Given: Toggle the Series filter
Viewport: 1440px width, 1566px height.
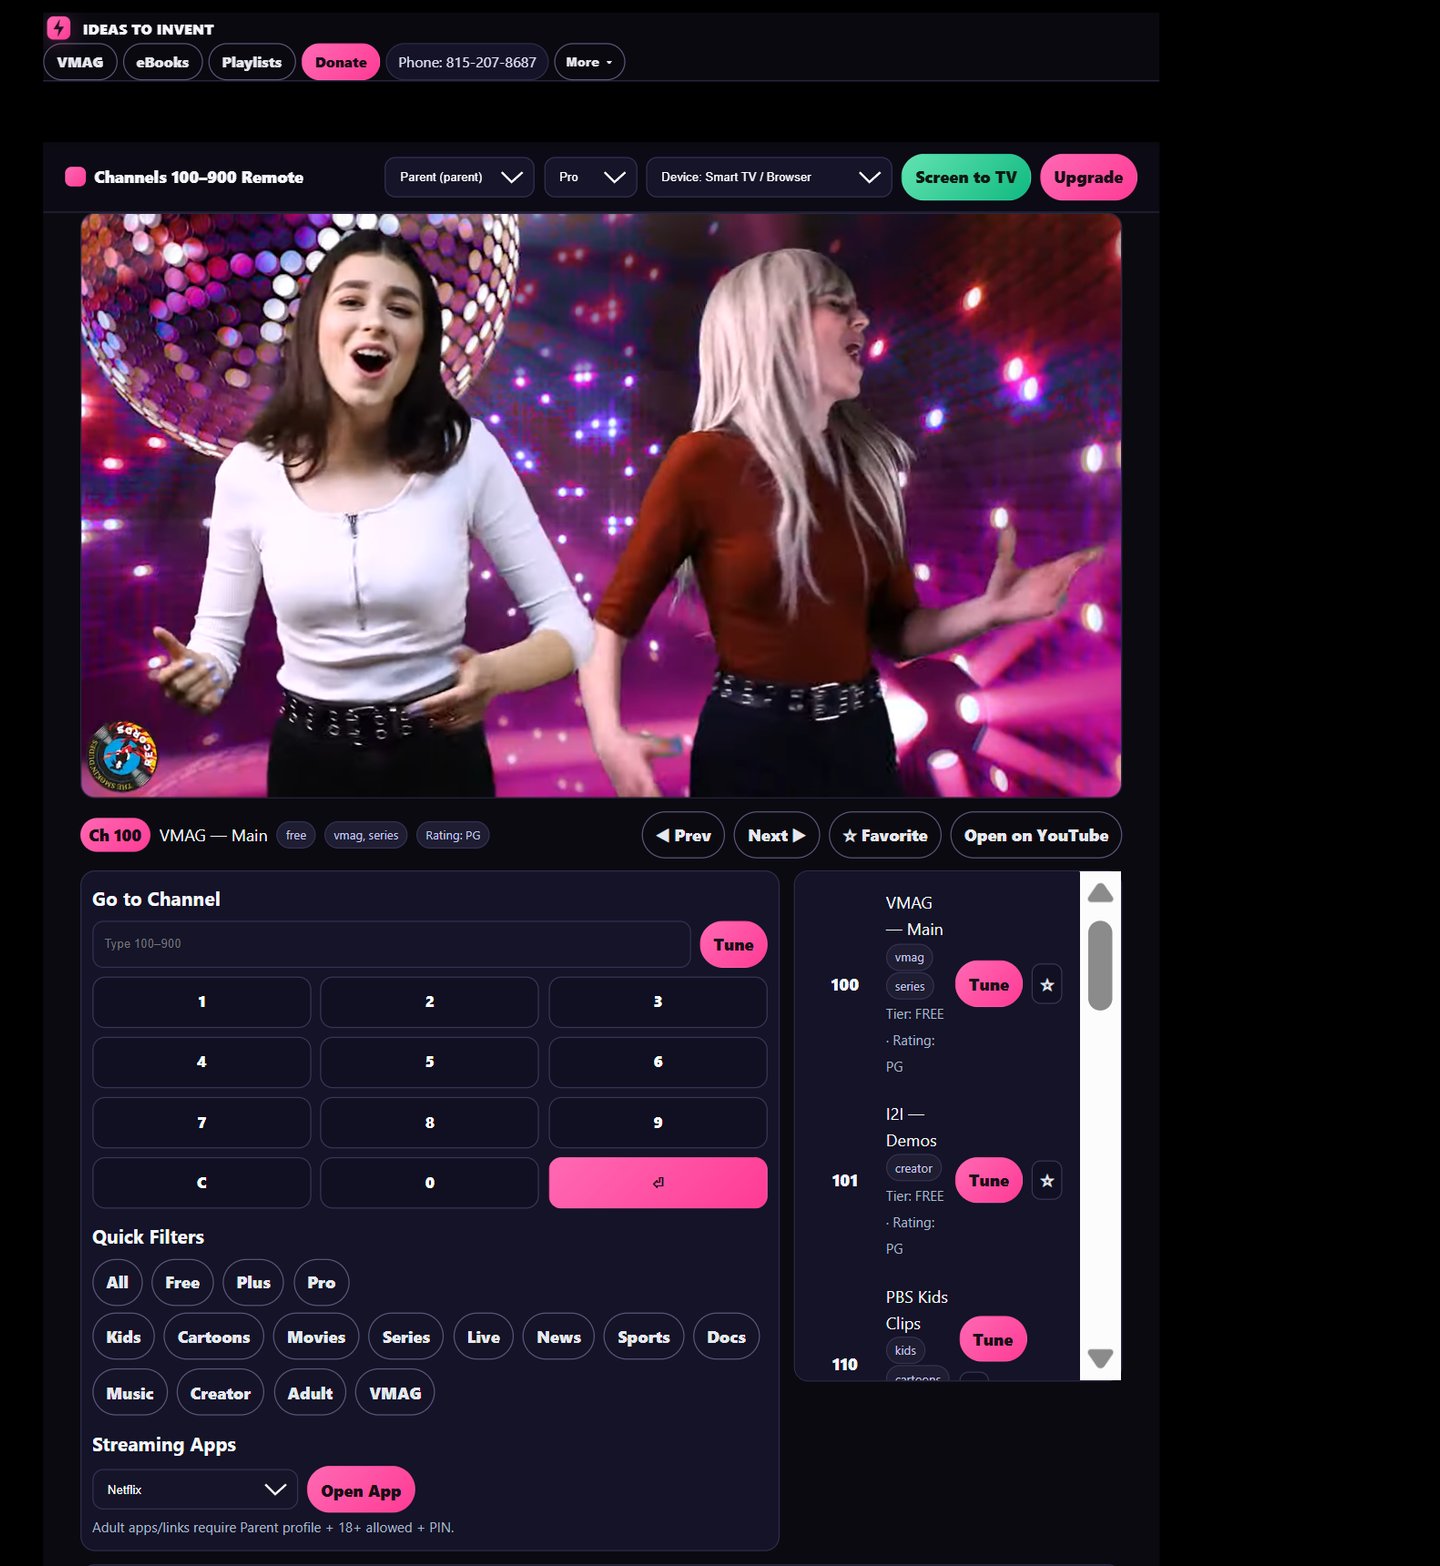Looking at the screenshot, I should (406, 1337).
